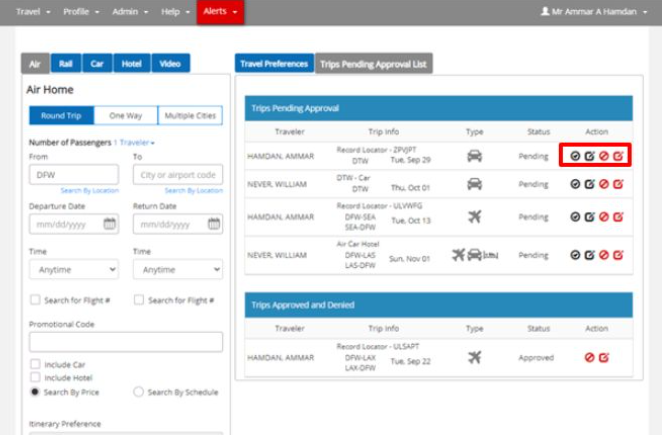The image size is (662, 435).
Task: Click Record Locator - ZPVJPT text
Action: (376, 150)
